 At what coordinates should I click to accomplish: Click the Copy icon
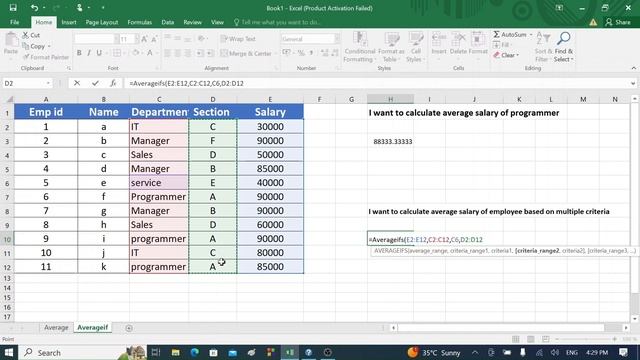(26, 46)
